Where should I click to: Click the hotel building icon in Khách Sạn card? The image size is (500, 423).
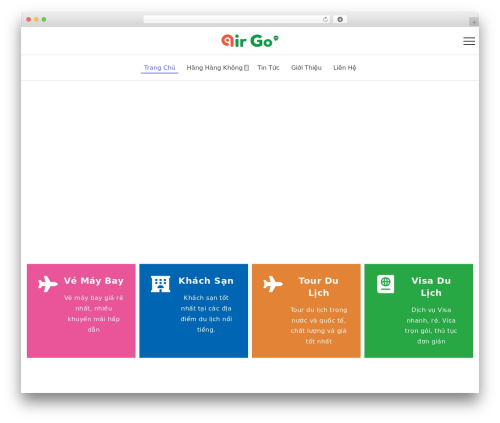click(x=160, y=284)
